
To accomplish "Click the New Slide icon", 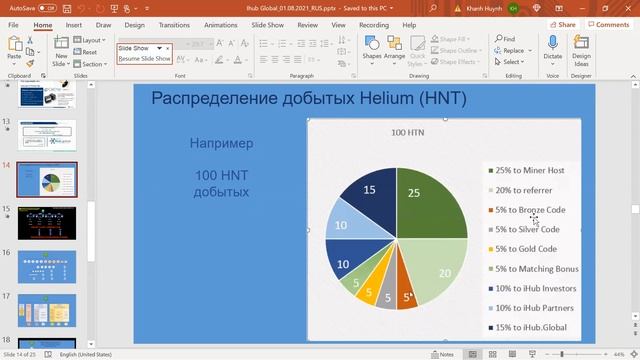I will pyautogui.click(x=61, y=42).
